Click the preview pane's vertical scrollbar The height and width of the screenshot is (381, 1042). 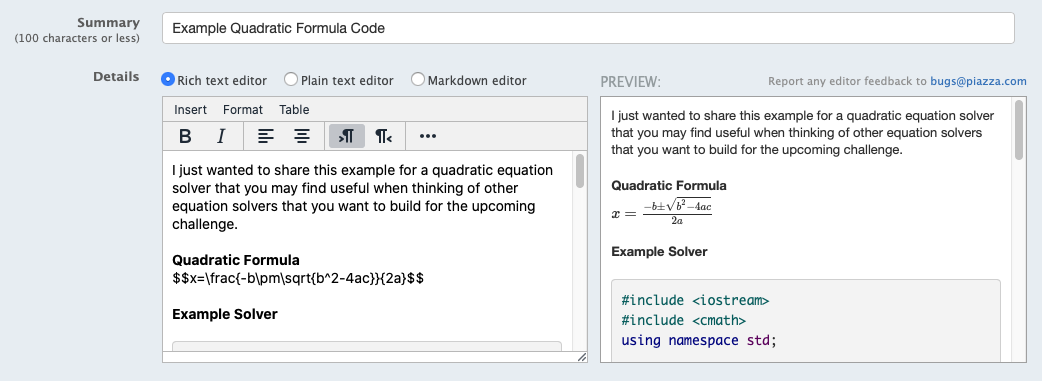coord(1019,130)
